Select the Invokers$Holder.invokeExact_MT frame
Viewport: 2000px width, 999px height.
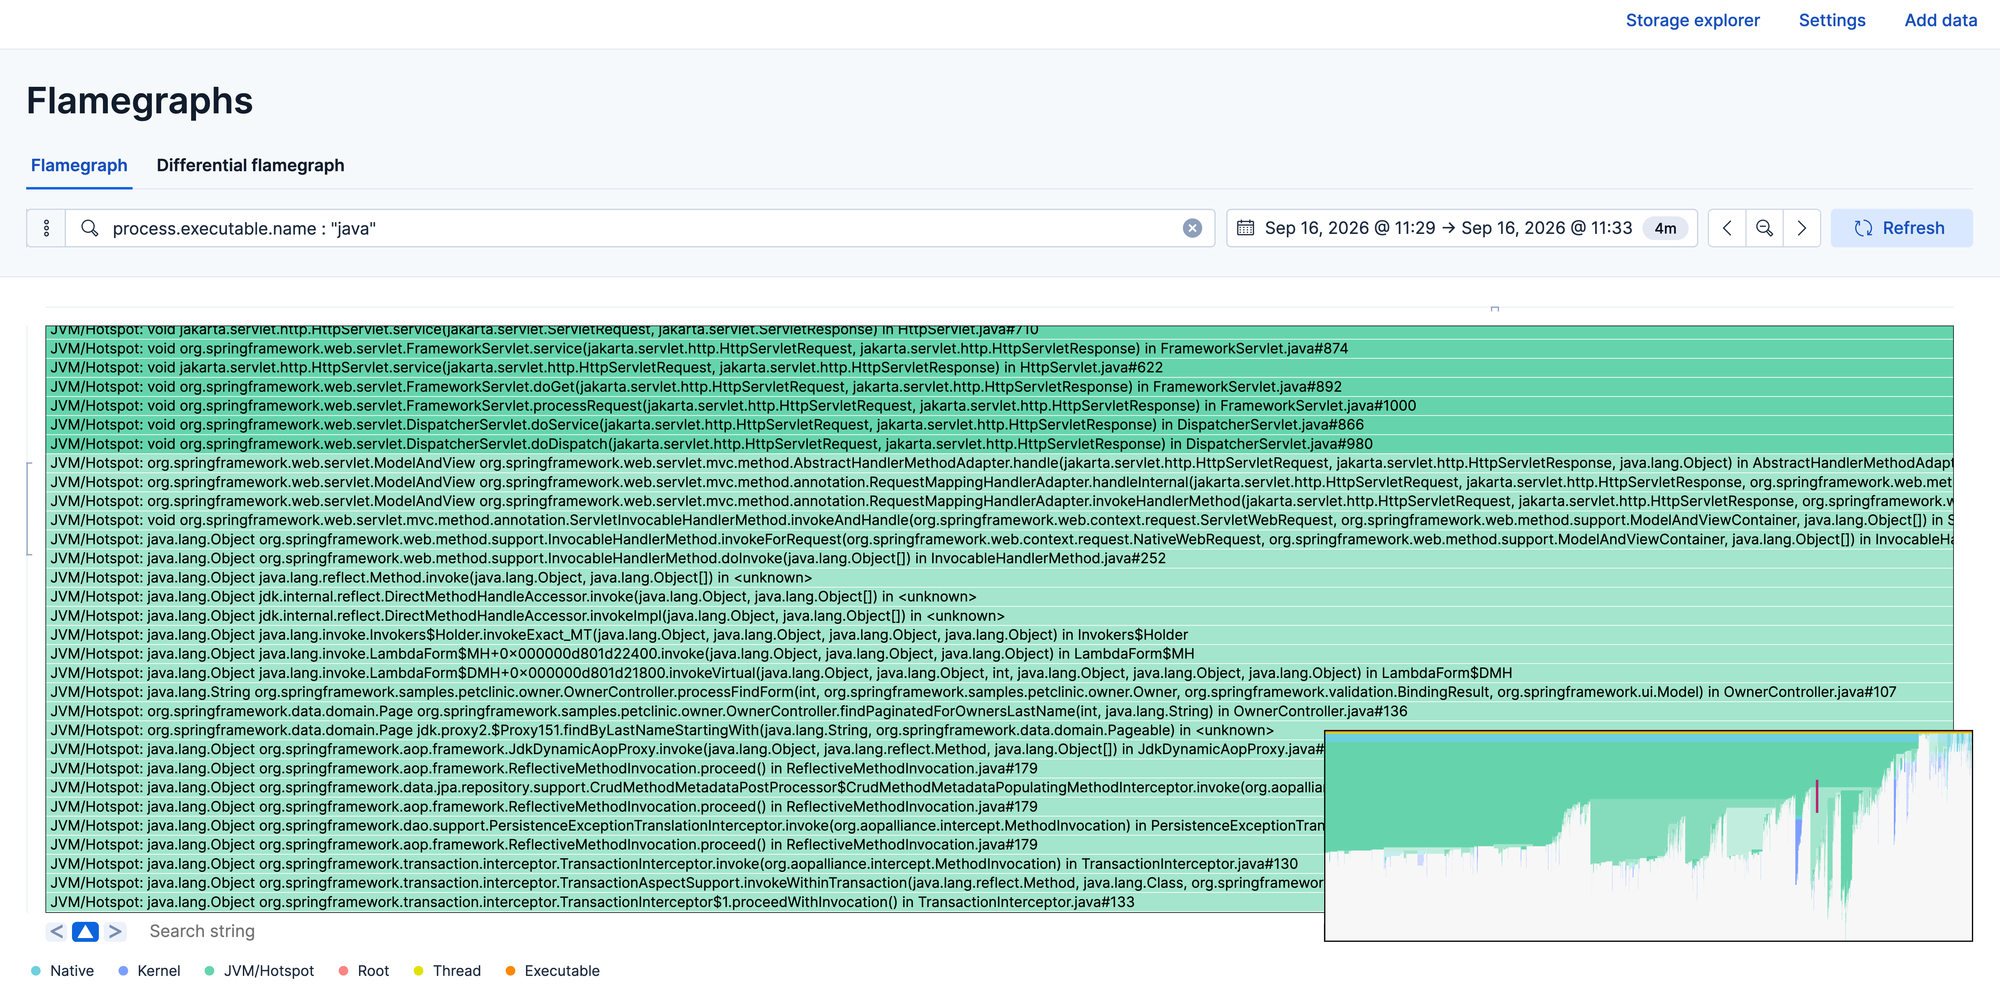point(999,635)
